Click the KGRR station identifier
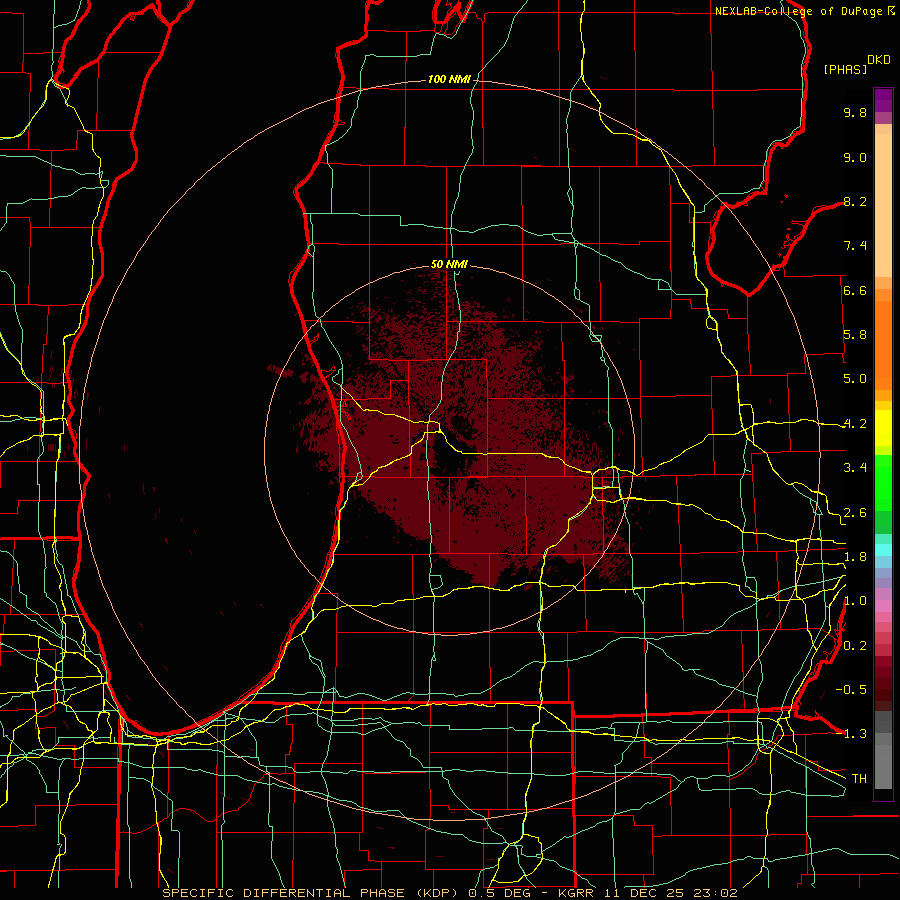The height and width of the screenshot is (900, 900). click(x=576, y=893)
